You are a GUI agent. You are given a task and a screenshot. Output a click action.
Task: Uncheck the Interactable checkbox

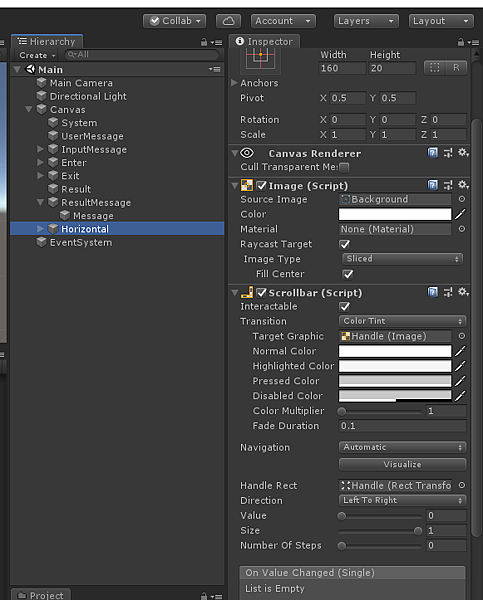pyautogui.click(x=344, y=307)
